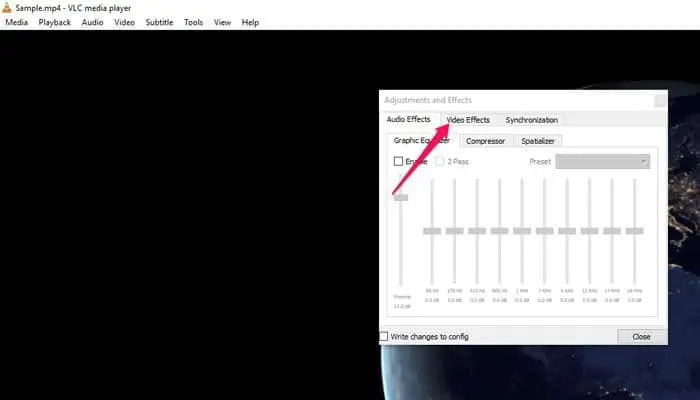
Task: Click the Close button in dialog
Action: click(x=641, y=337)
